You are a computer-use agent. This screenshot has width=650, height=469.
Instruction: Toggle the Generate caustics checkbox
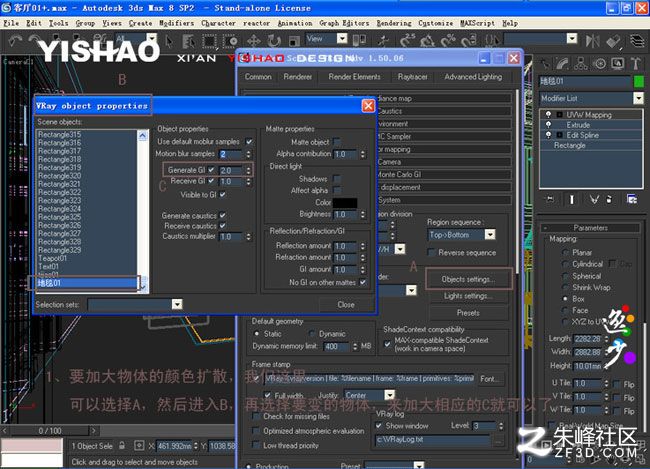223,215
